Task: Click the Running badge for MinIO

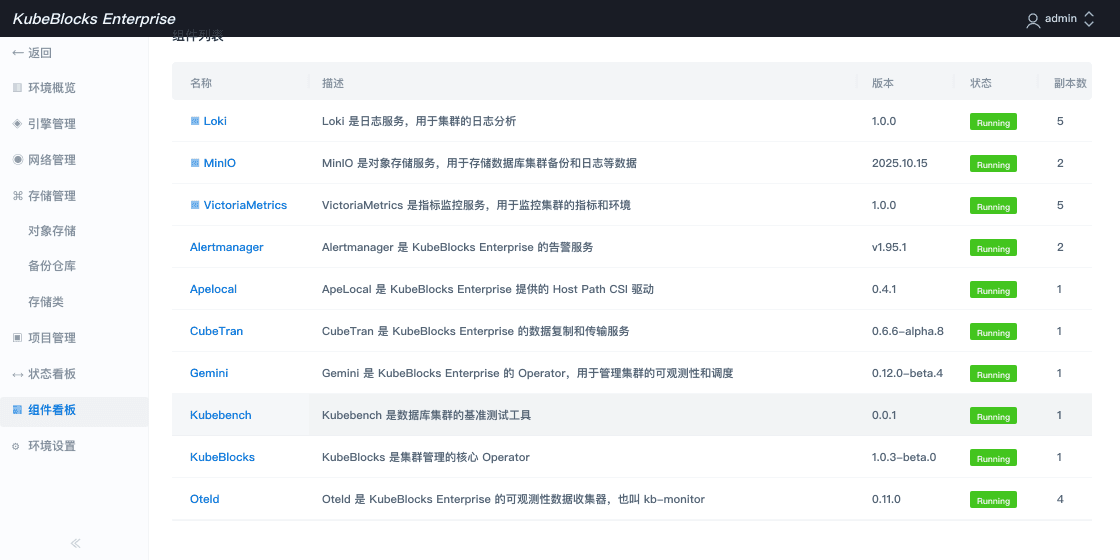Action: pyautogui.click(x=993, y=164)
